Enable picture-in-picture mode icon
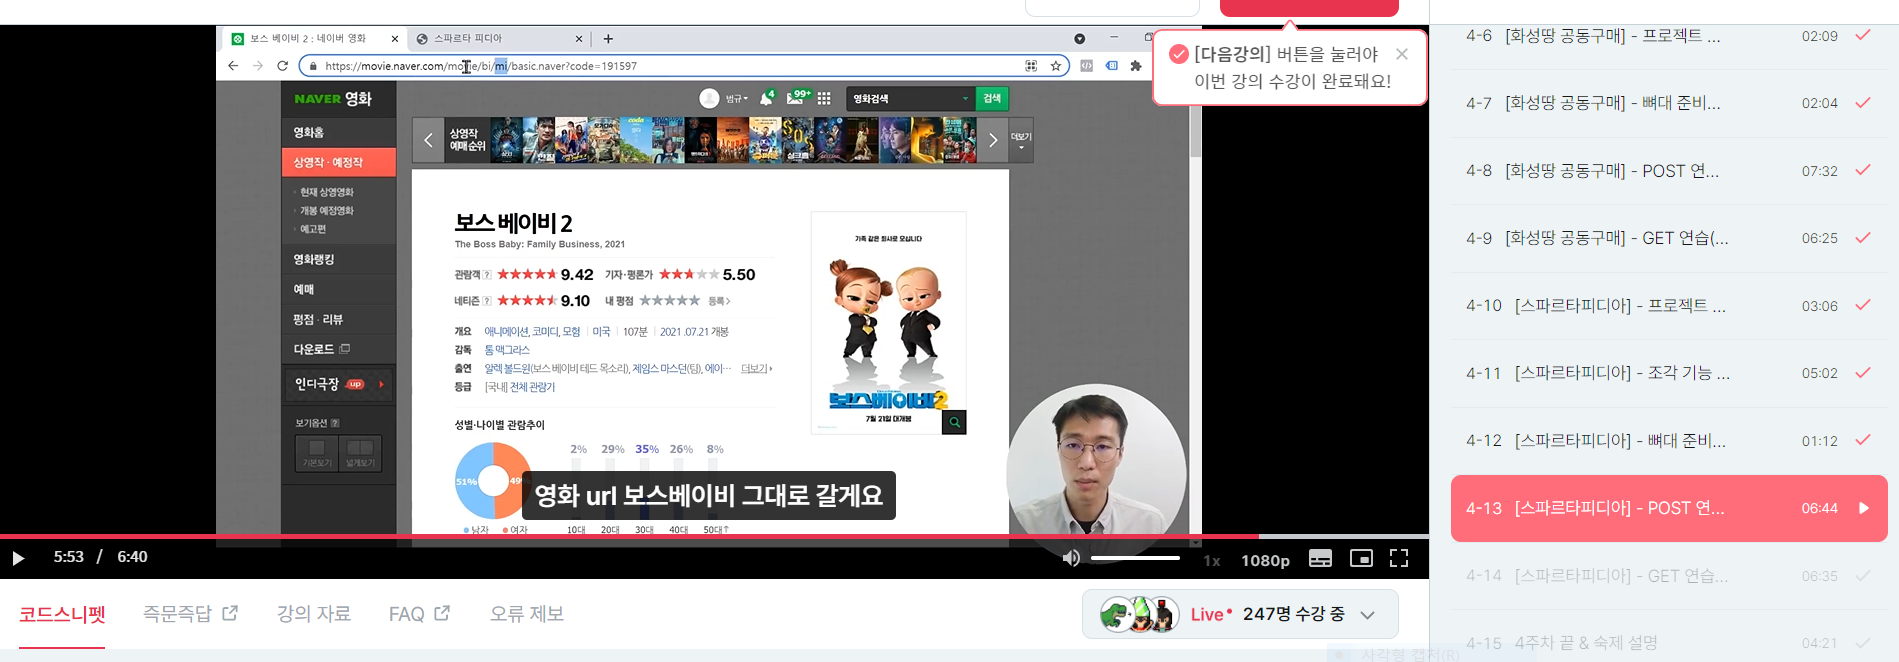Image resolution: width=1899 pixels, height=662 pixels. [x=1361, y=558]
